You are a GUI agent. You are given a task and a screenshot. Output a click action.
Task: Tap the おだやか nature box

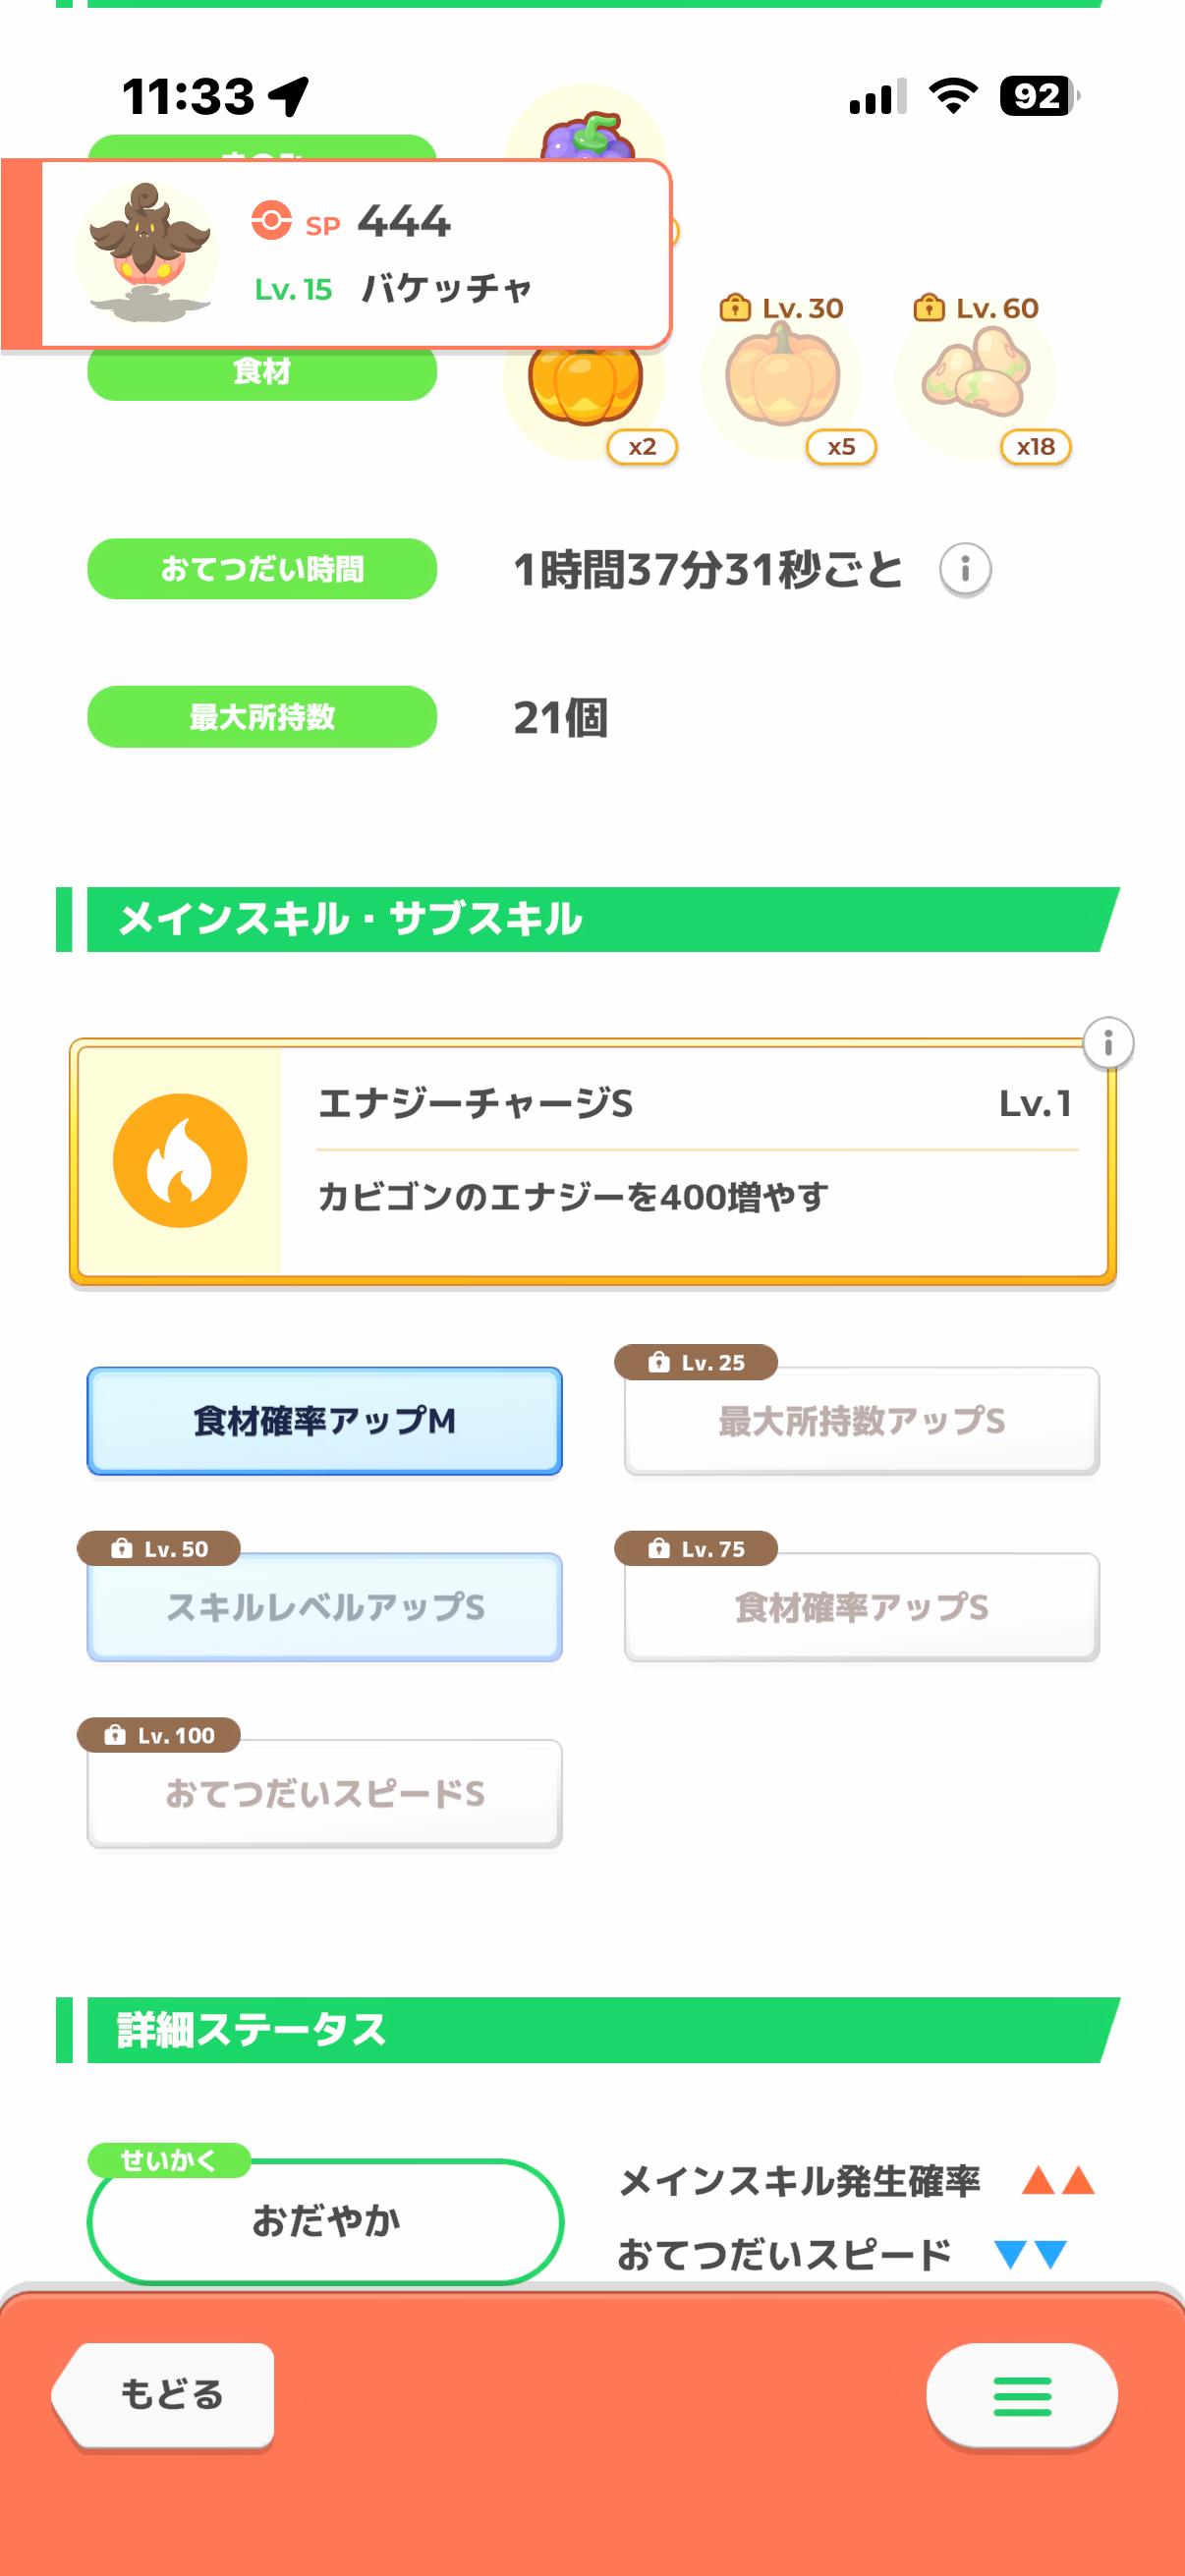326,2221
